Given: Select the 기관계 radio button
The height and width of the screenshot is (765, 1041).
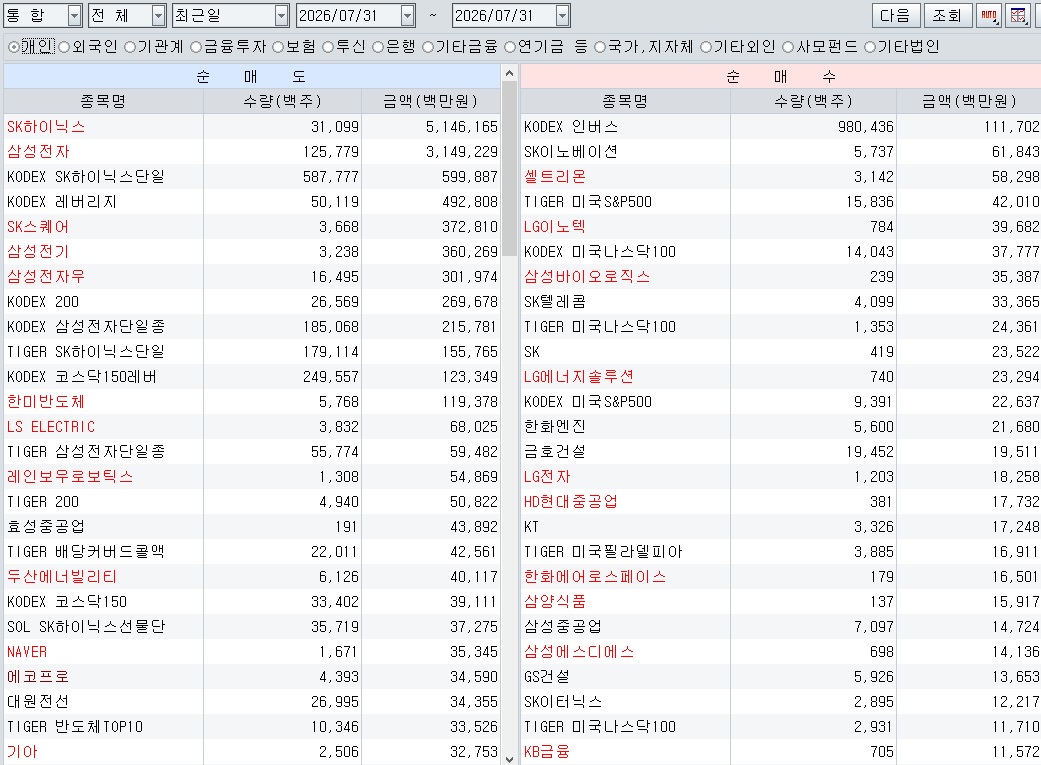Looking at the screenshot, I should point(130,47).
